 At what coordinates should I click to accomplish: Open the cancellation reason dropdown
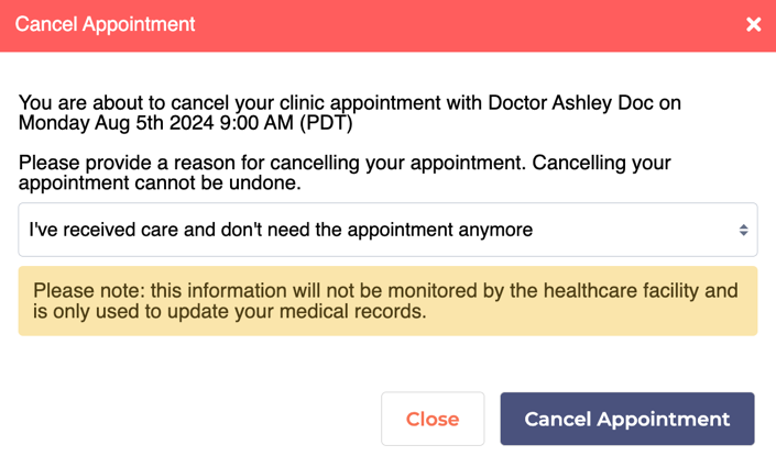(387, 230)
